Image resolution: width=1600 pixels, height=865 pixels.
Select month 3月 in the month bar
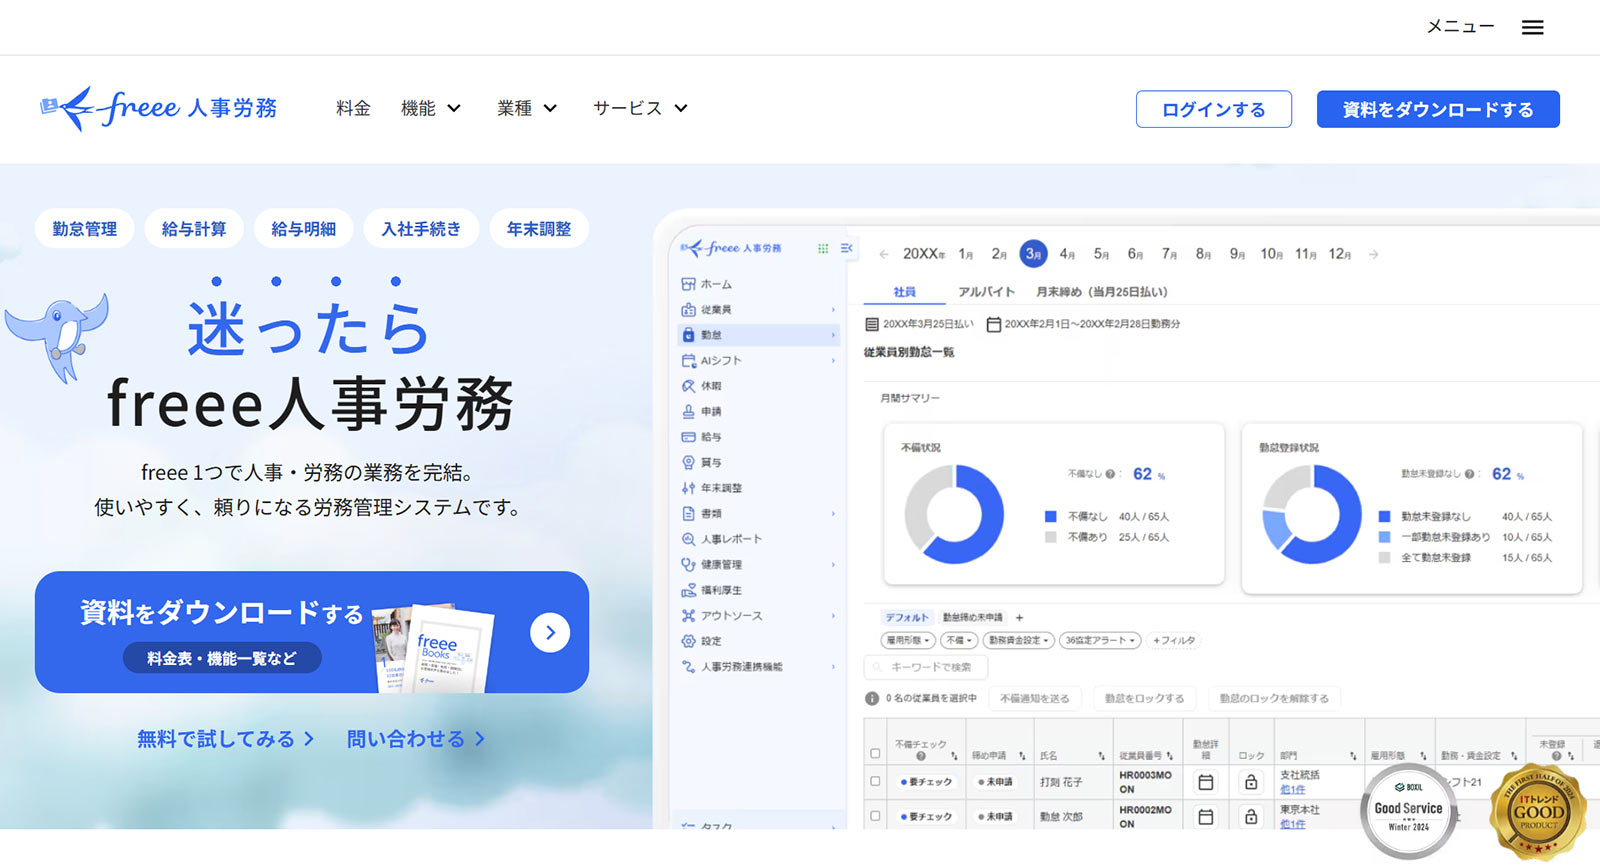[1034, 254]
